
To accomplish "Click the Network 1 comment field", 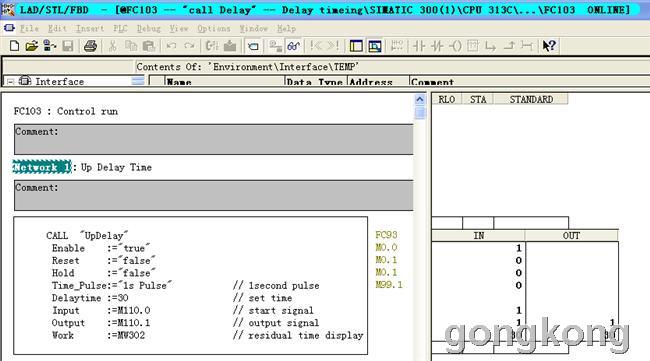I will click(x=213, y=195).
